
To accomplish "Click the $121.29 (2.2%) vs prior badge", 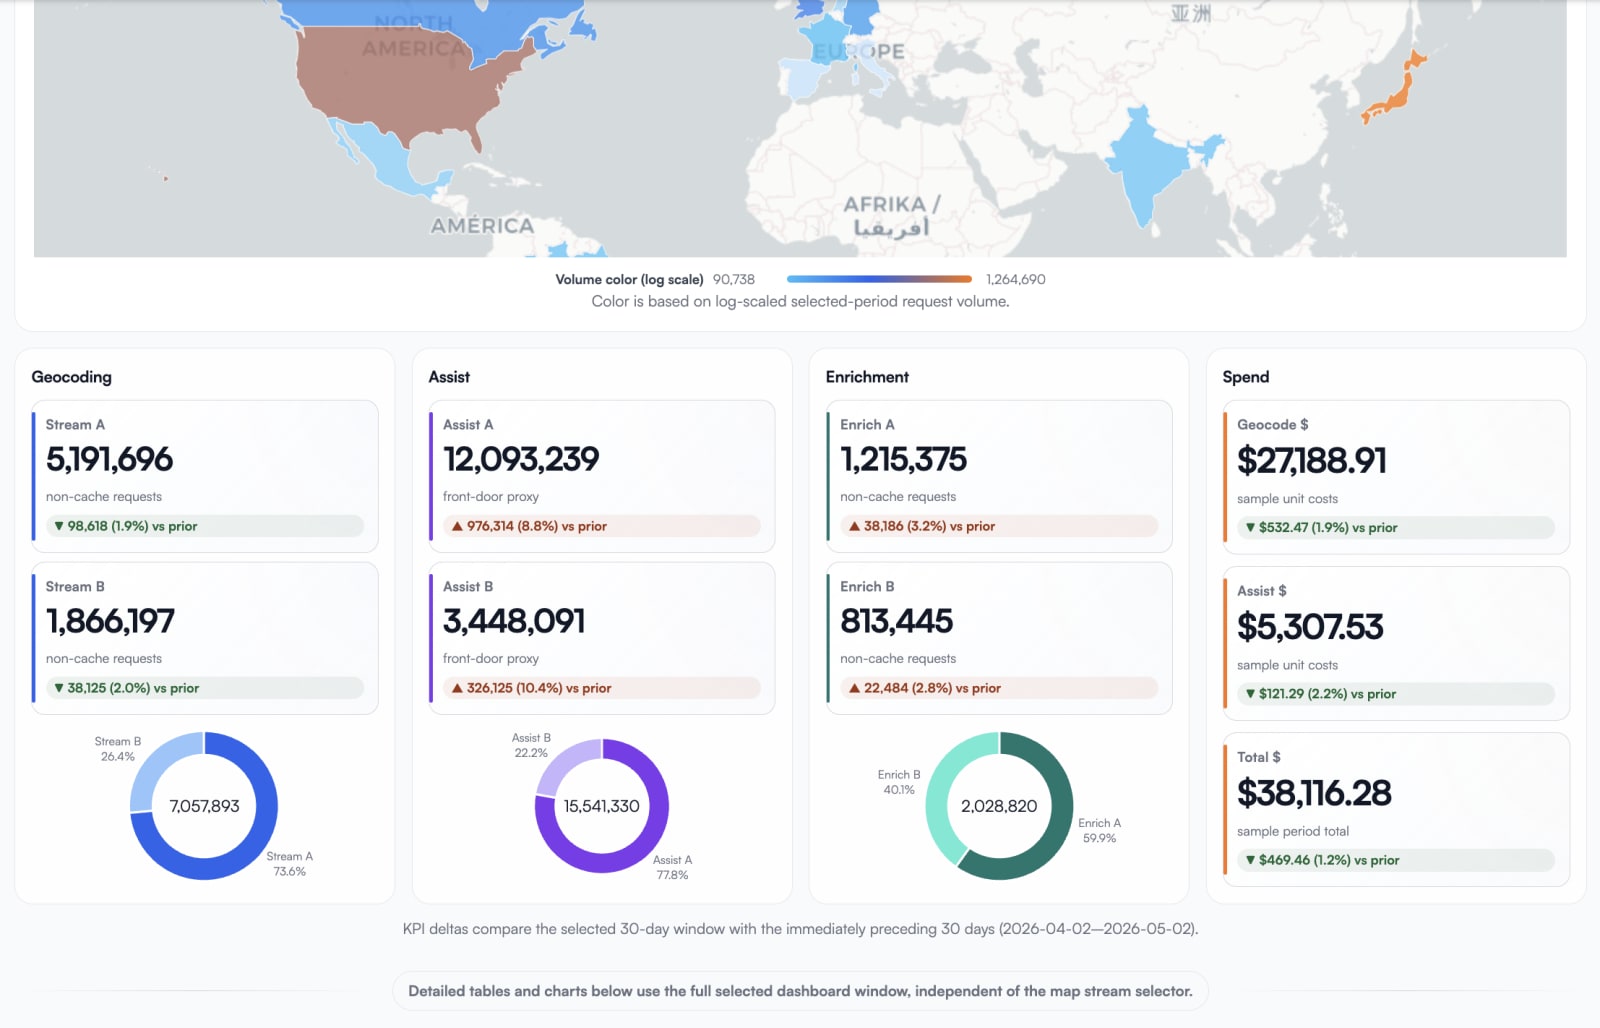I will pyautogui.click(x=1396, y=694).
